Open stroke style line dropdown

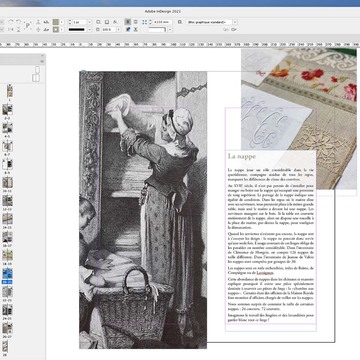pyautogui.click(x=89, y=29)
